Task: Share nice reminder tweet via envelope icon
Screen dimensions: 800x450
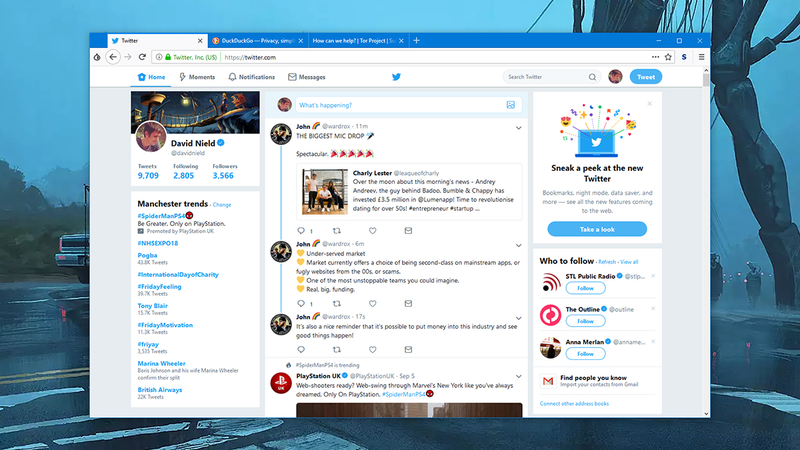Action: click(408, 349)
